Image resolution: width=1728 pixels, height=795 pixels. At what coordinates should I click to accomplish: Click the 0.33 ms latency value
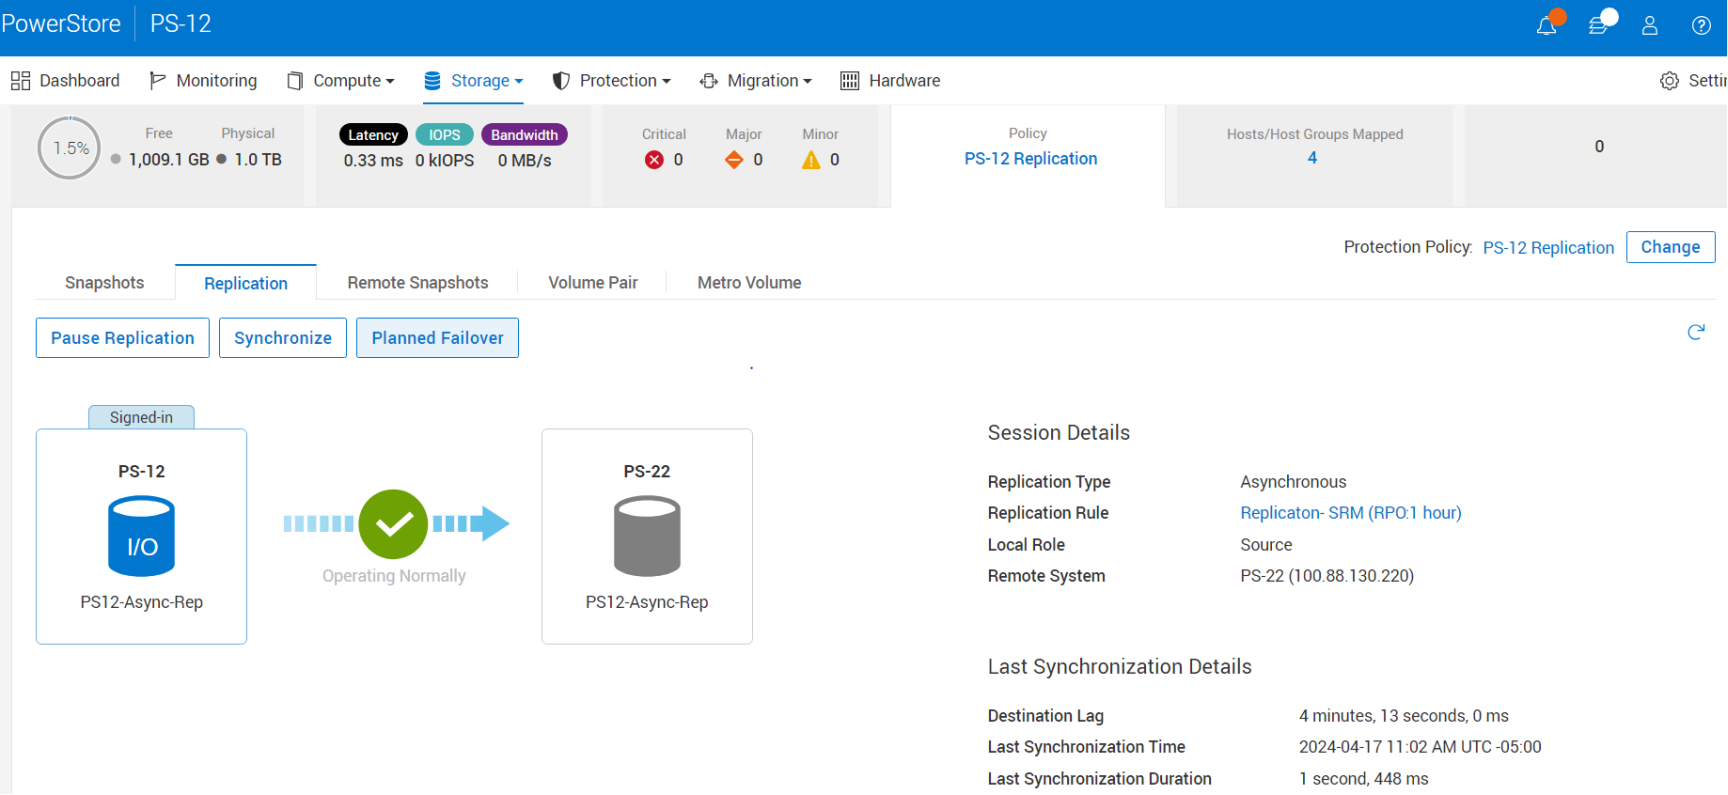click(x=373, y=161)
